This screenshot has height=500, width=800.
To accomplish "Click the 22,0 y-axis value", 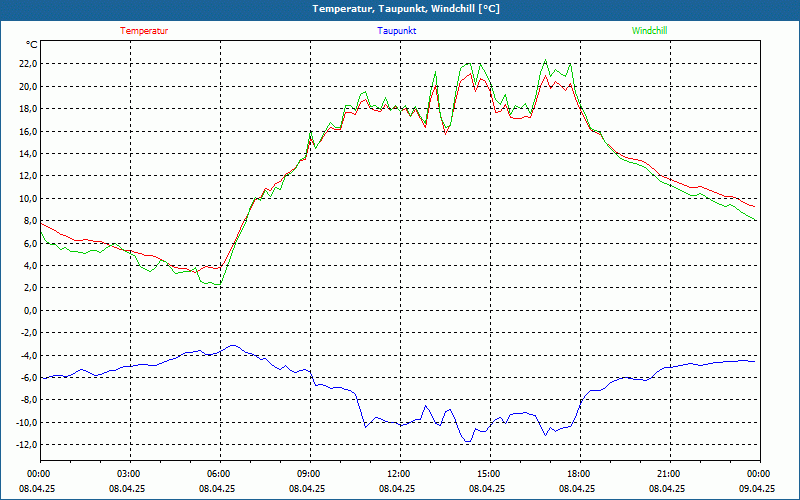I will (28, 64).
